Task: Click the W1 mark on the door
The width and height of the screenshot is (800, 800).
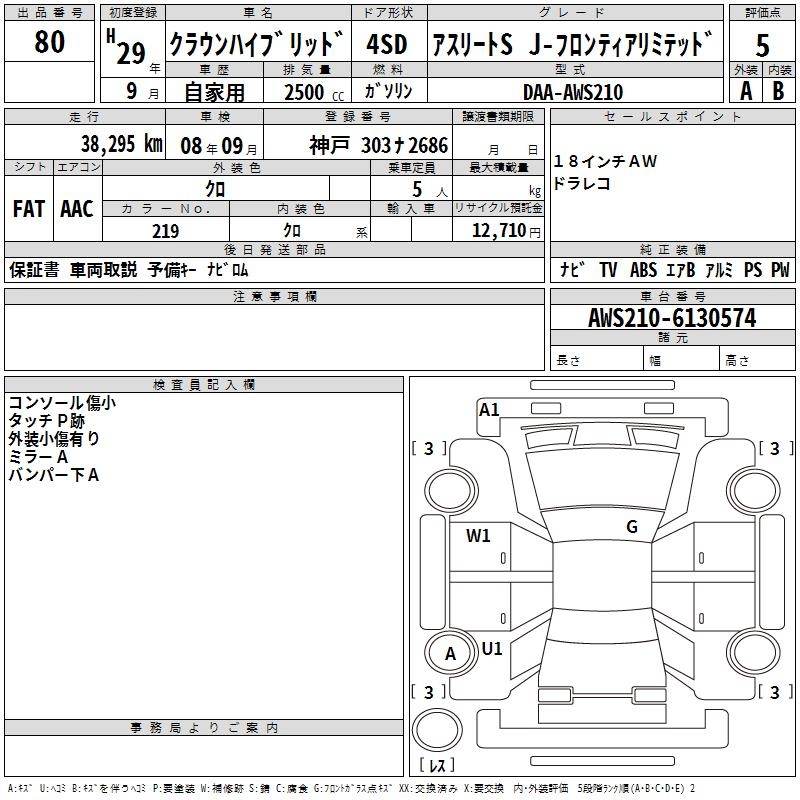Action: click(478, 536)
